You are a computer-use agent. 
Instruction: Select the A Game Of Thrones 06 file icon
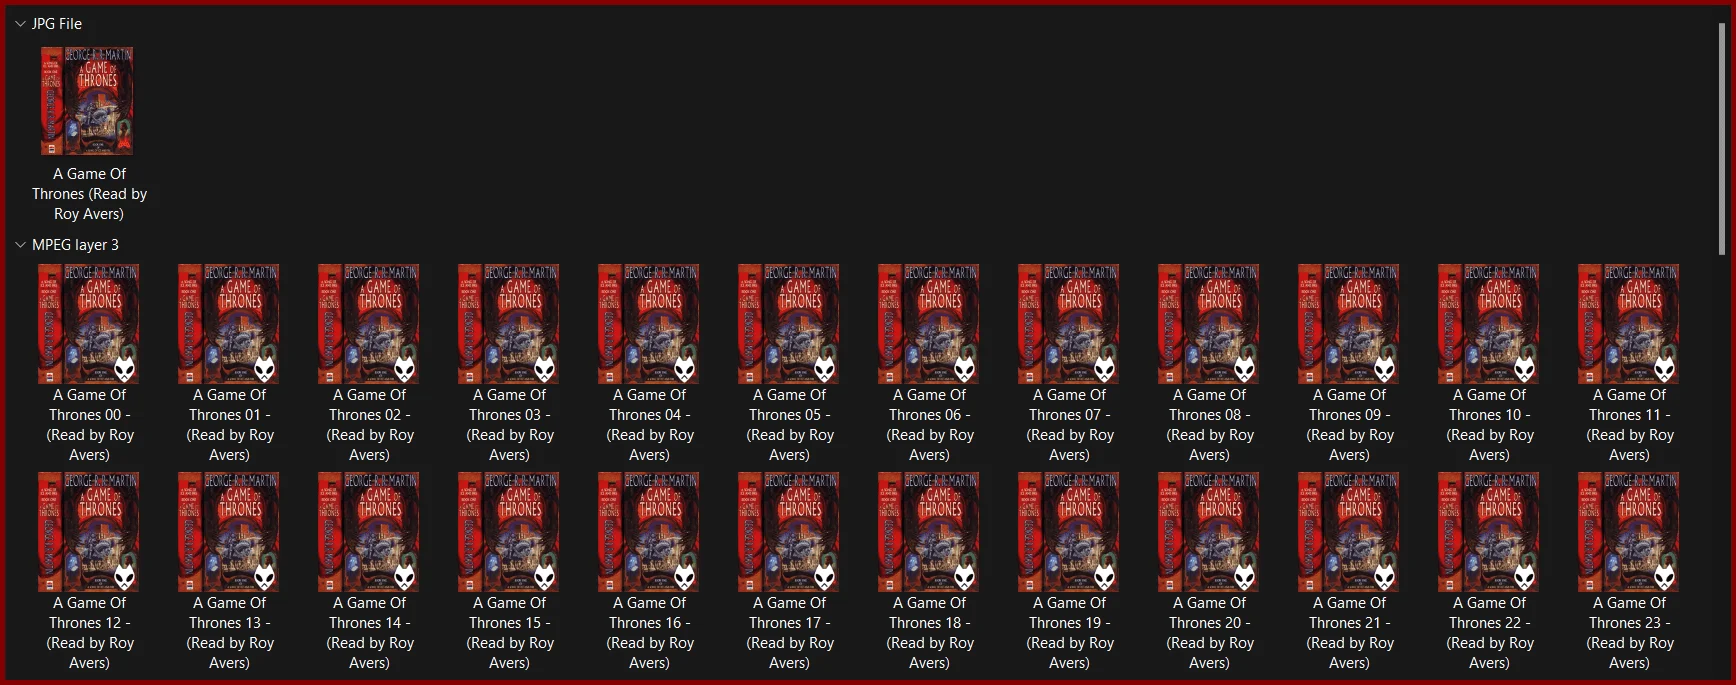pyautogui.click(x=929, y=324)
